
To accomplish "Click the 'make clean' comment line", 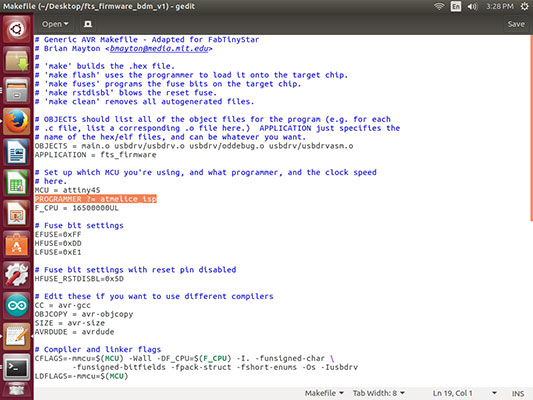I will 144,102.
